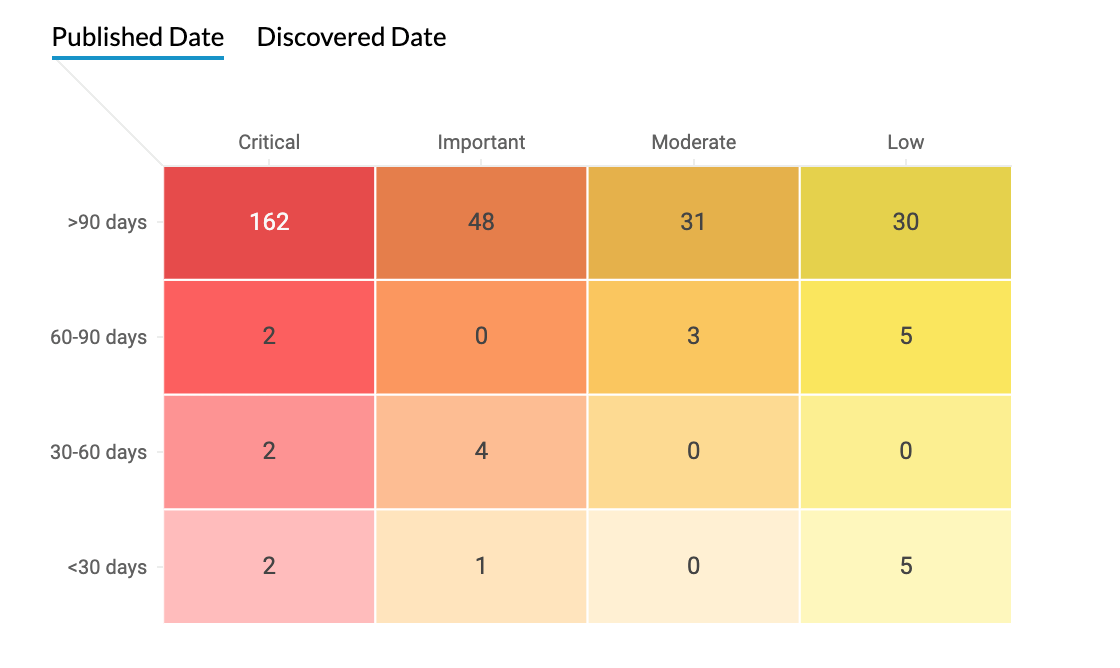Switch to the Published Date tab

tap(138, 38)
